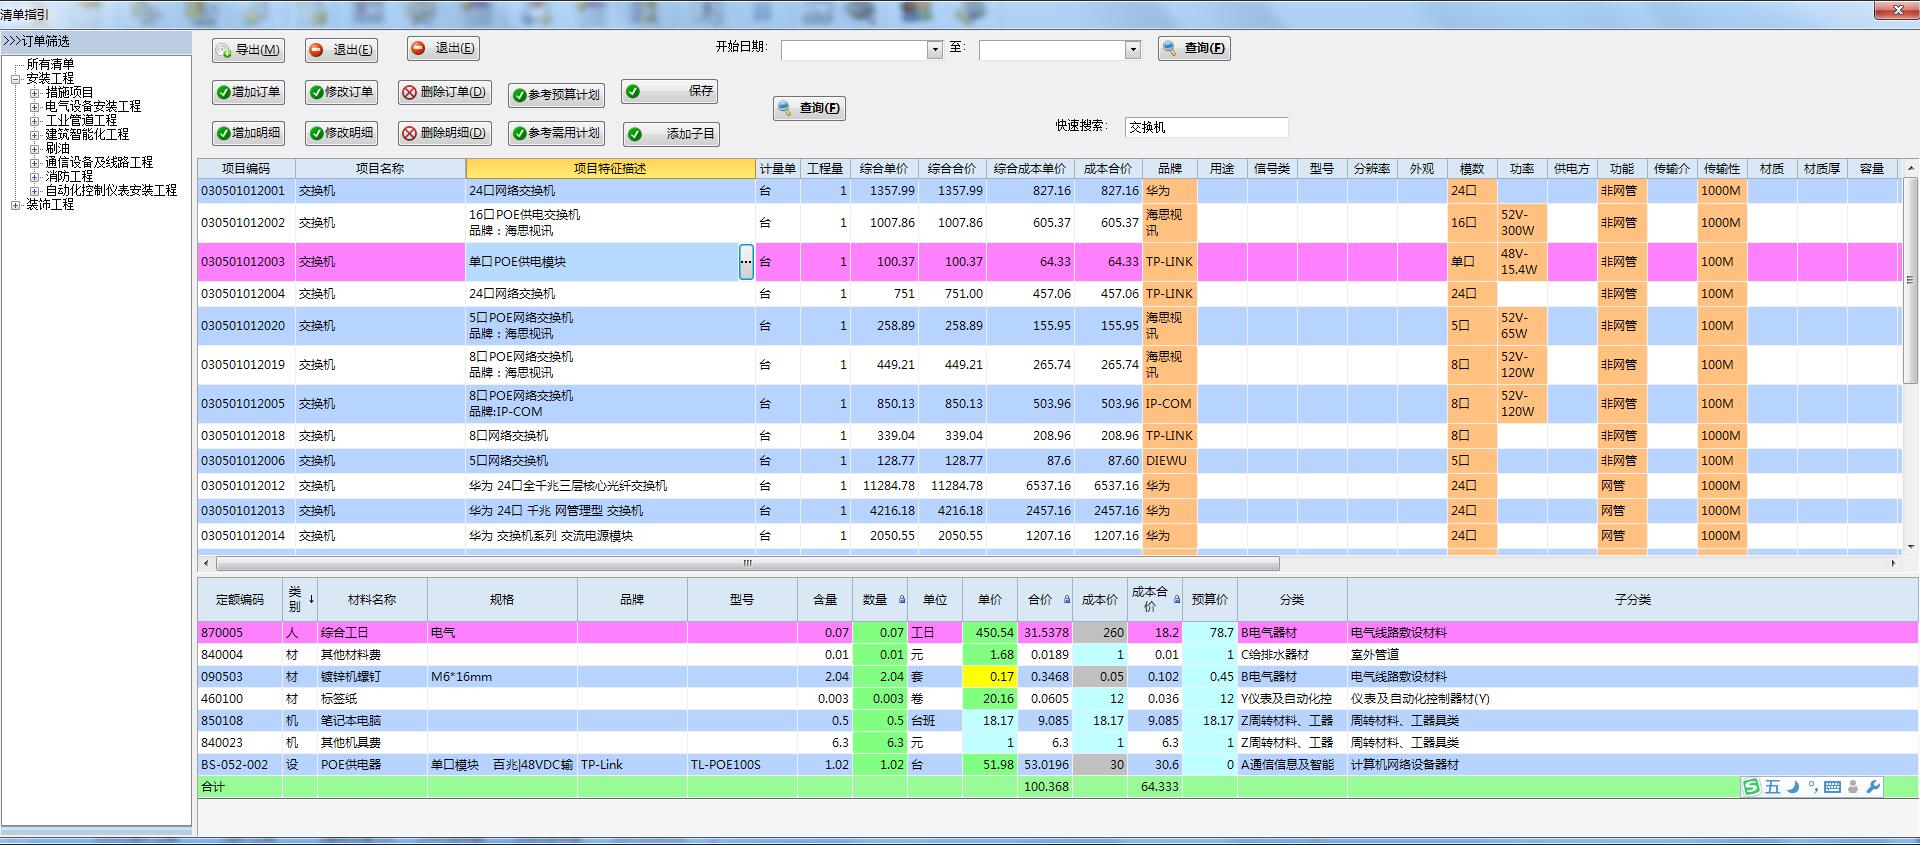Expand the 工业管道工程 tree node
This screenshot has width=1920, height=845.
pos(34,120)
